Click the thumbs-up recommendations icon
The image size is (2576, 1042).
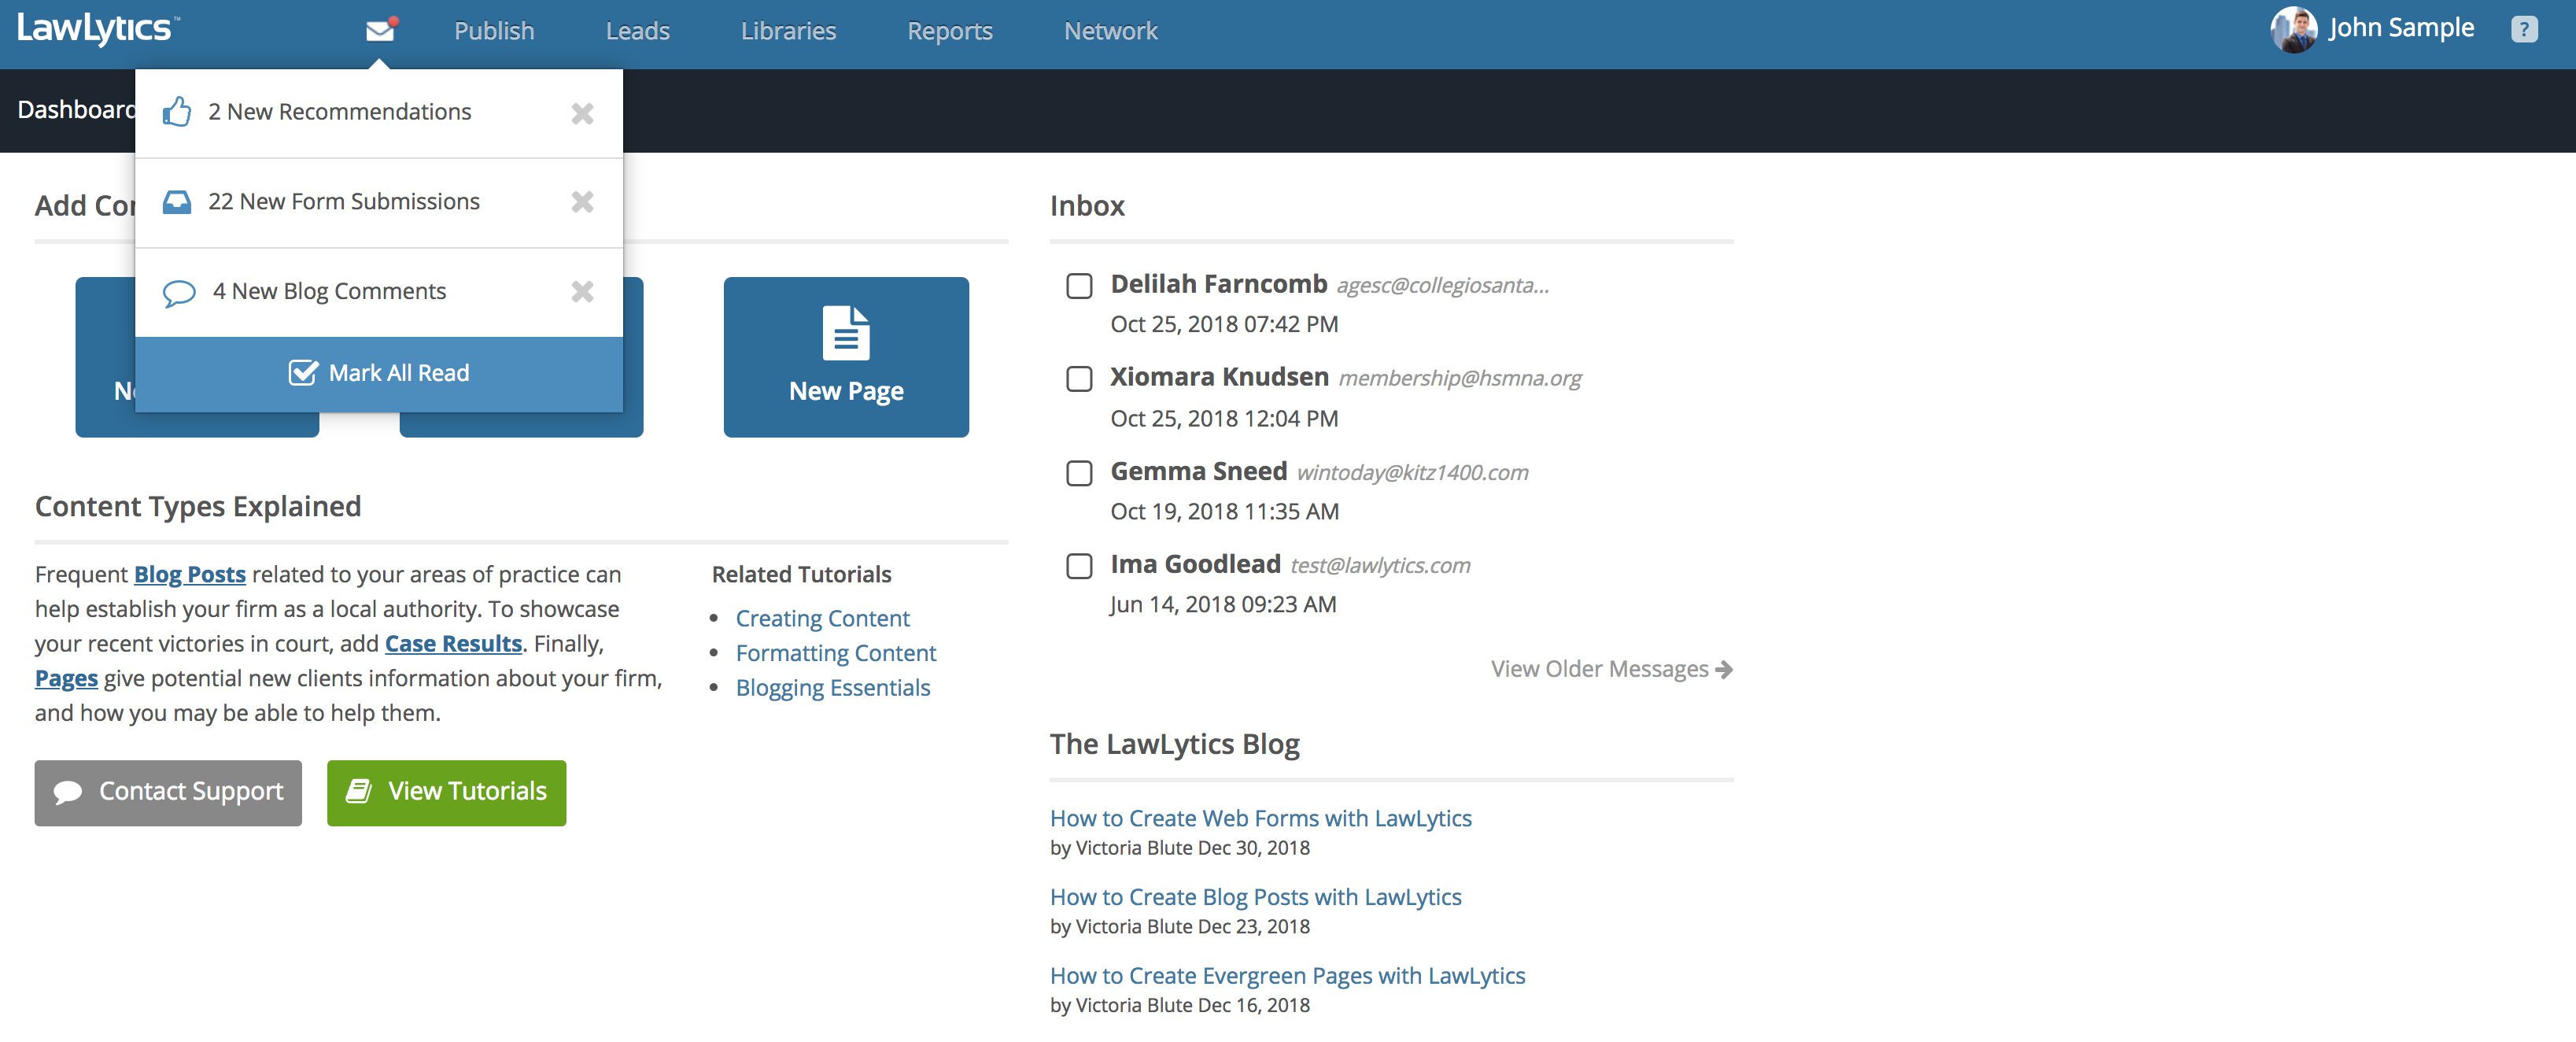(177, 112)
